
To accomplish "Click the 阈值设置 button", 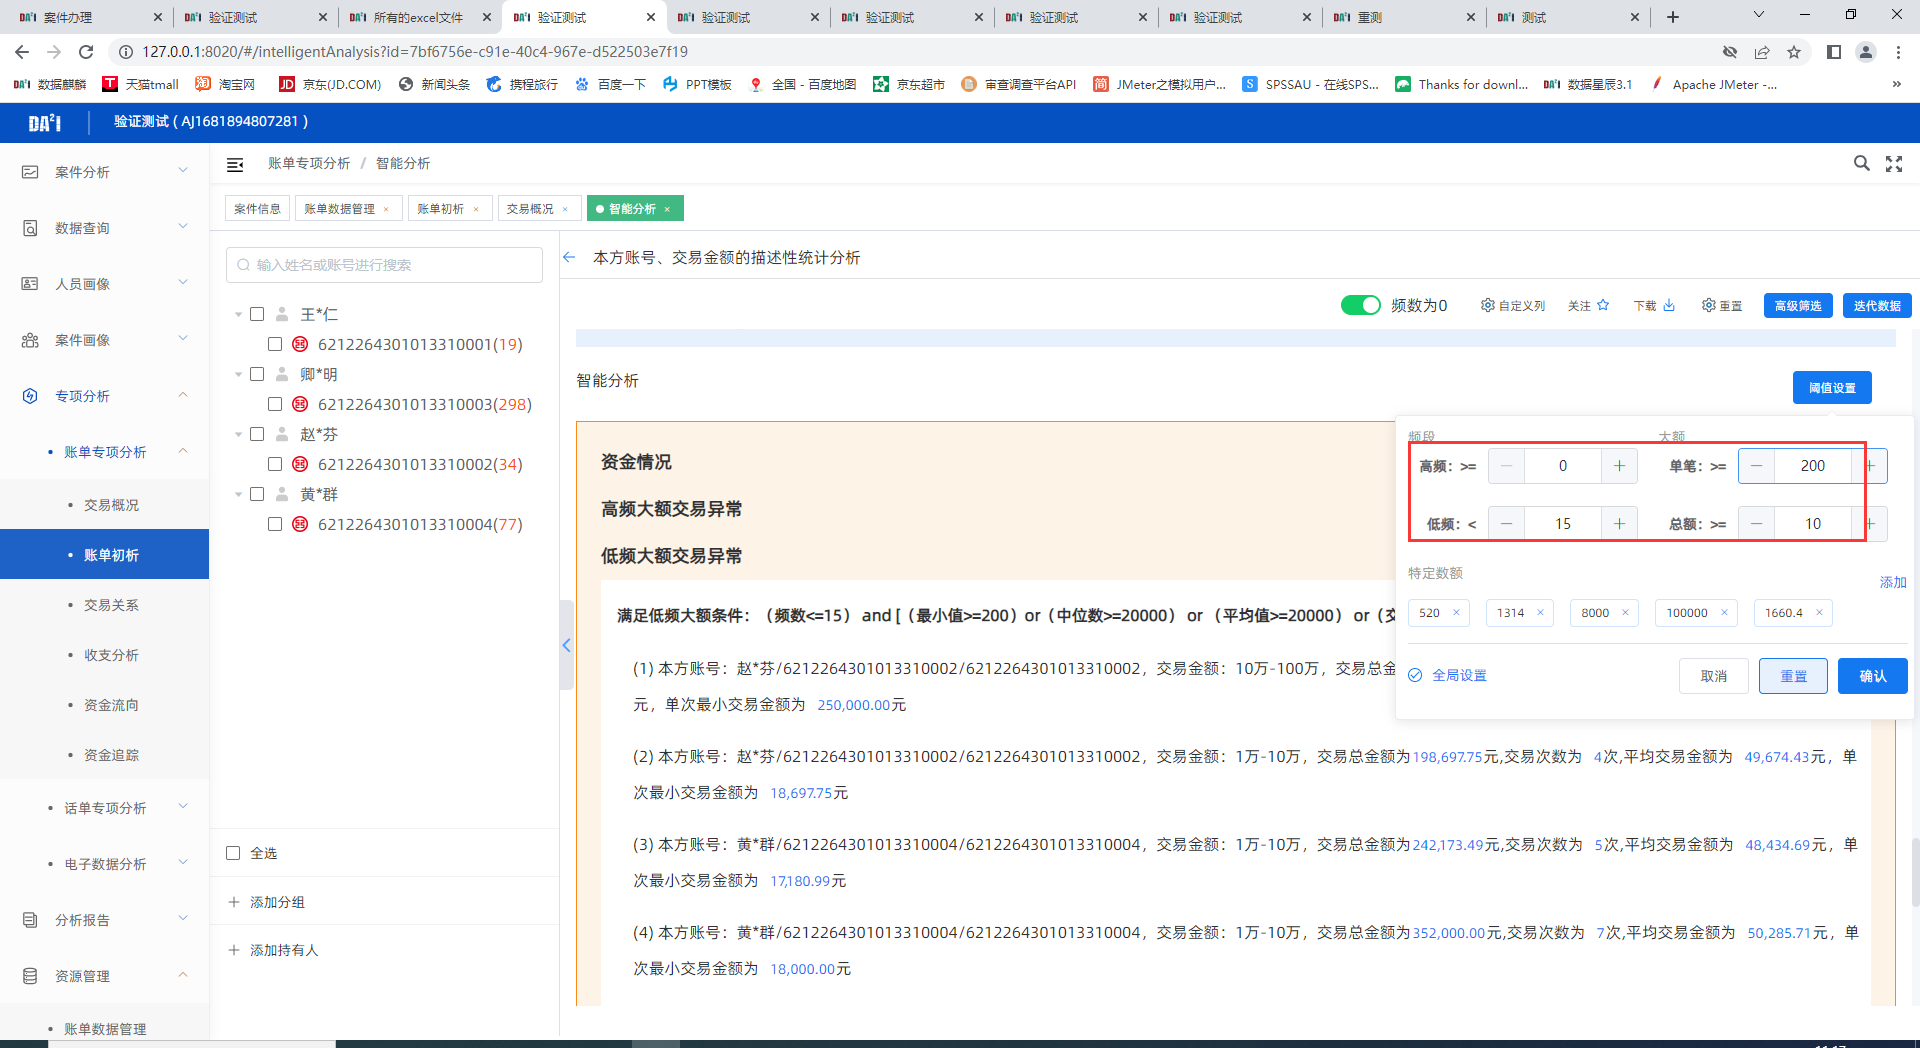I will (1832, 387).
